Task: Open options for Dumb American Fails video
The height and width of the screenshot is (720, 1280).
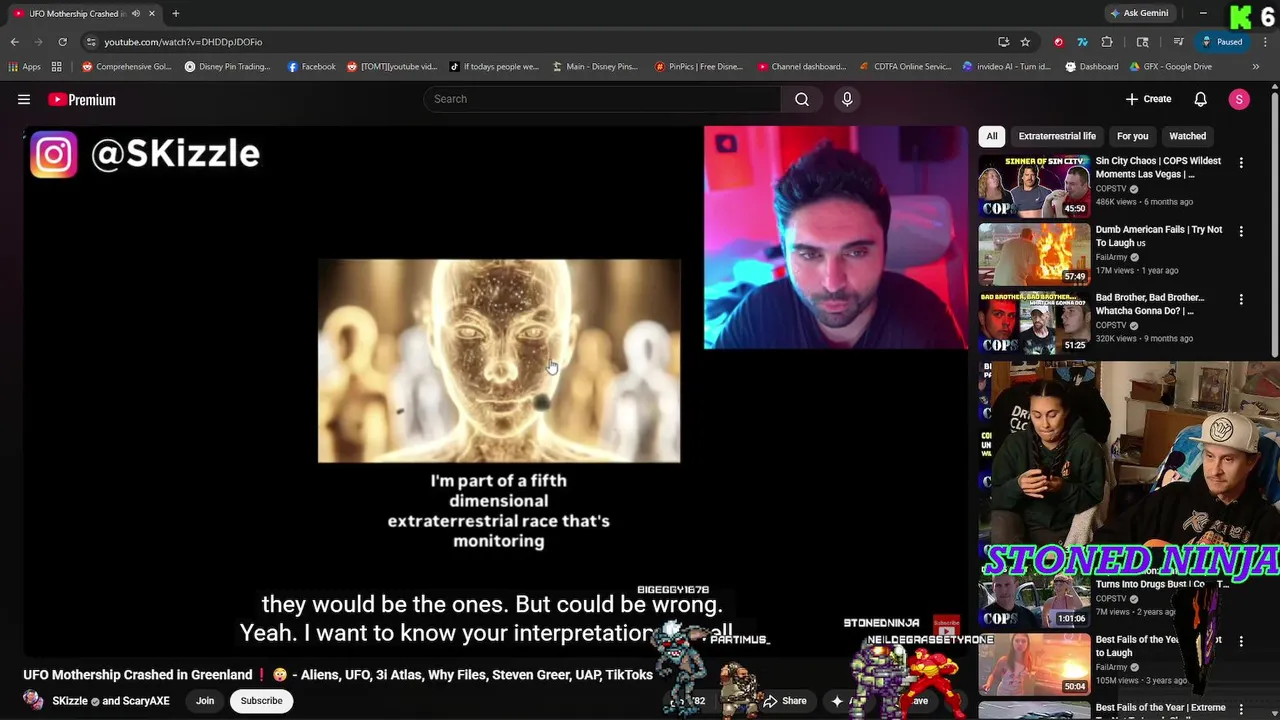Action: click(x=1241, y=231)
